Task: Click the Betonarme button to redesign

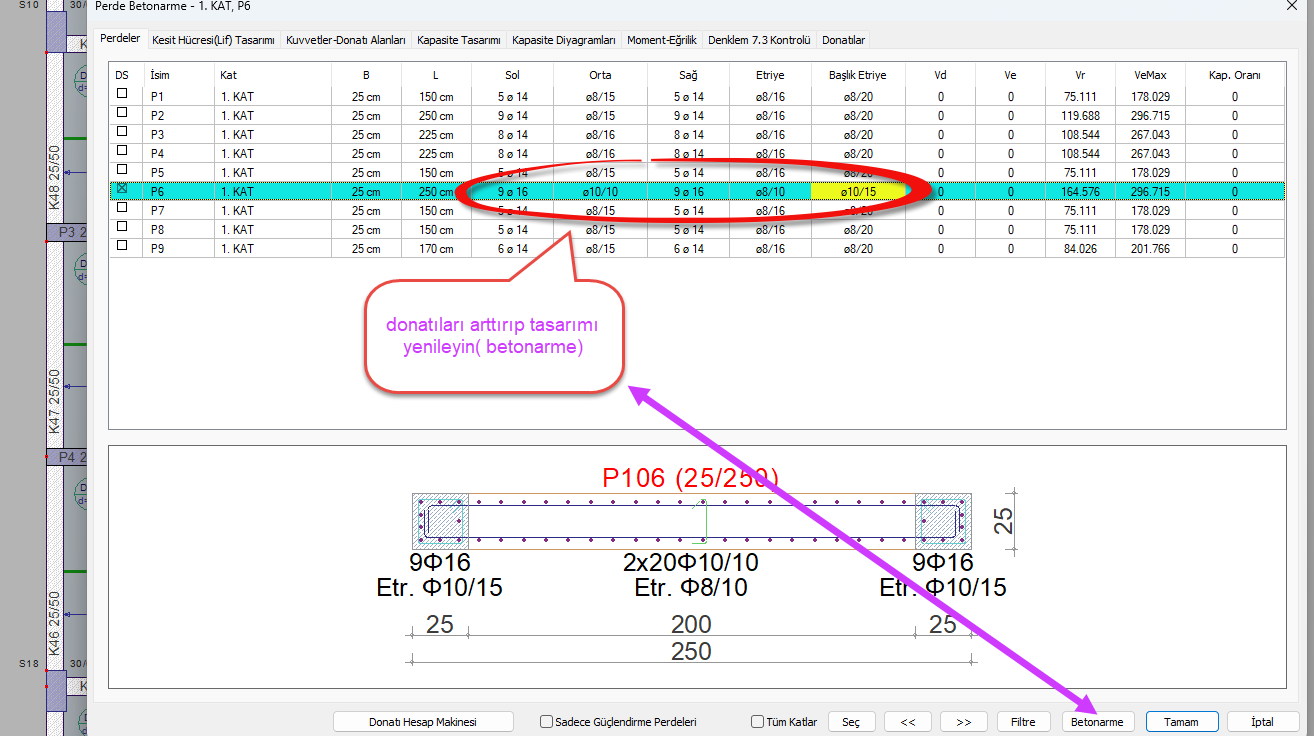Action: click(1096, 722)
